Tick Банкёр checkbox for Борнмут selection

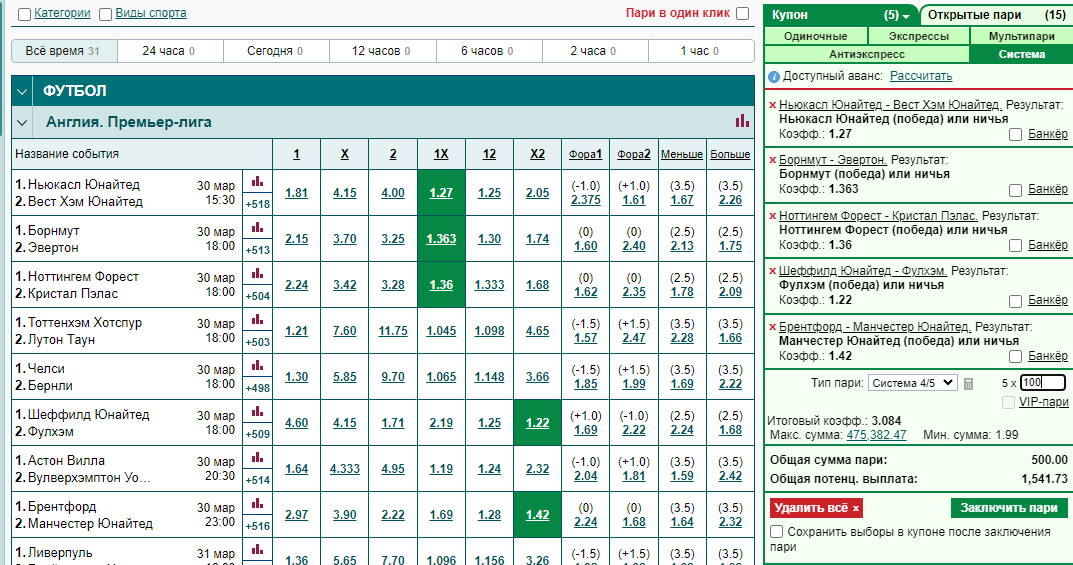(x=1016, y=190)
